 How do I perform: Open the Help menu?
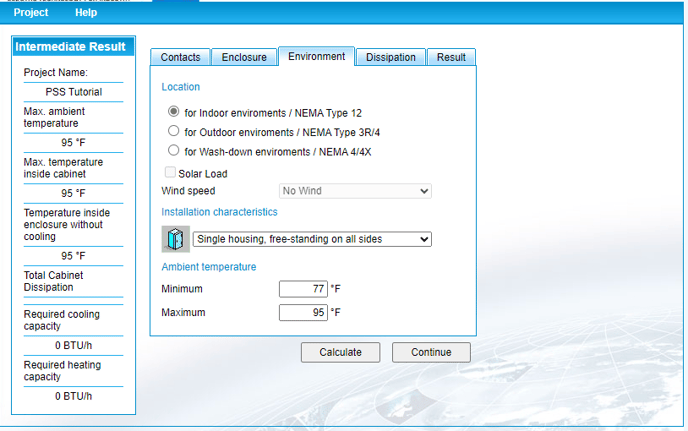(86, 12)
